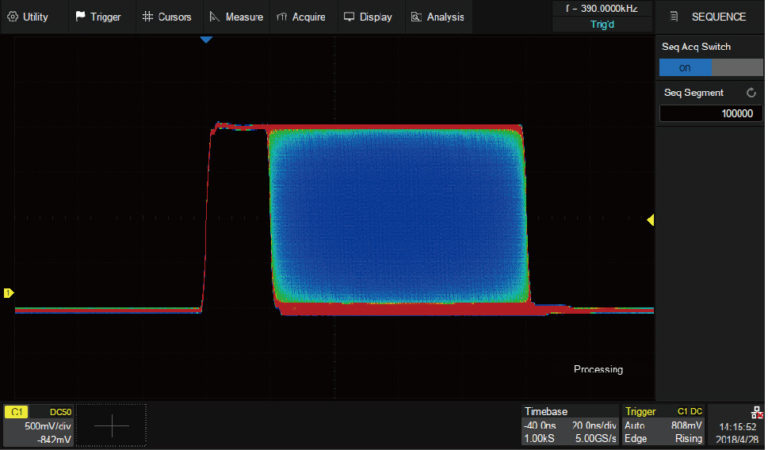Click the Cursors grid icon
The height and width of the screenshot is (450, 768).
pos(148,17)
